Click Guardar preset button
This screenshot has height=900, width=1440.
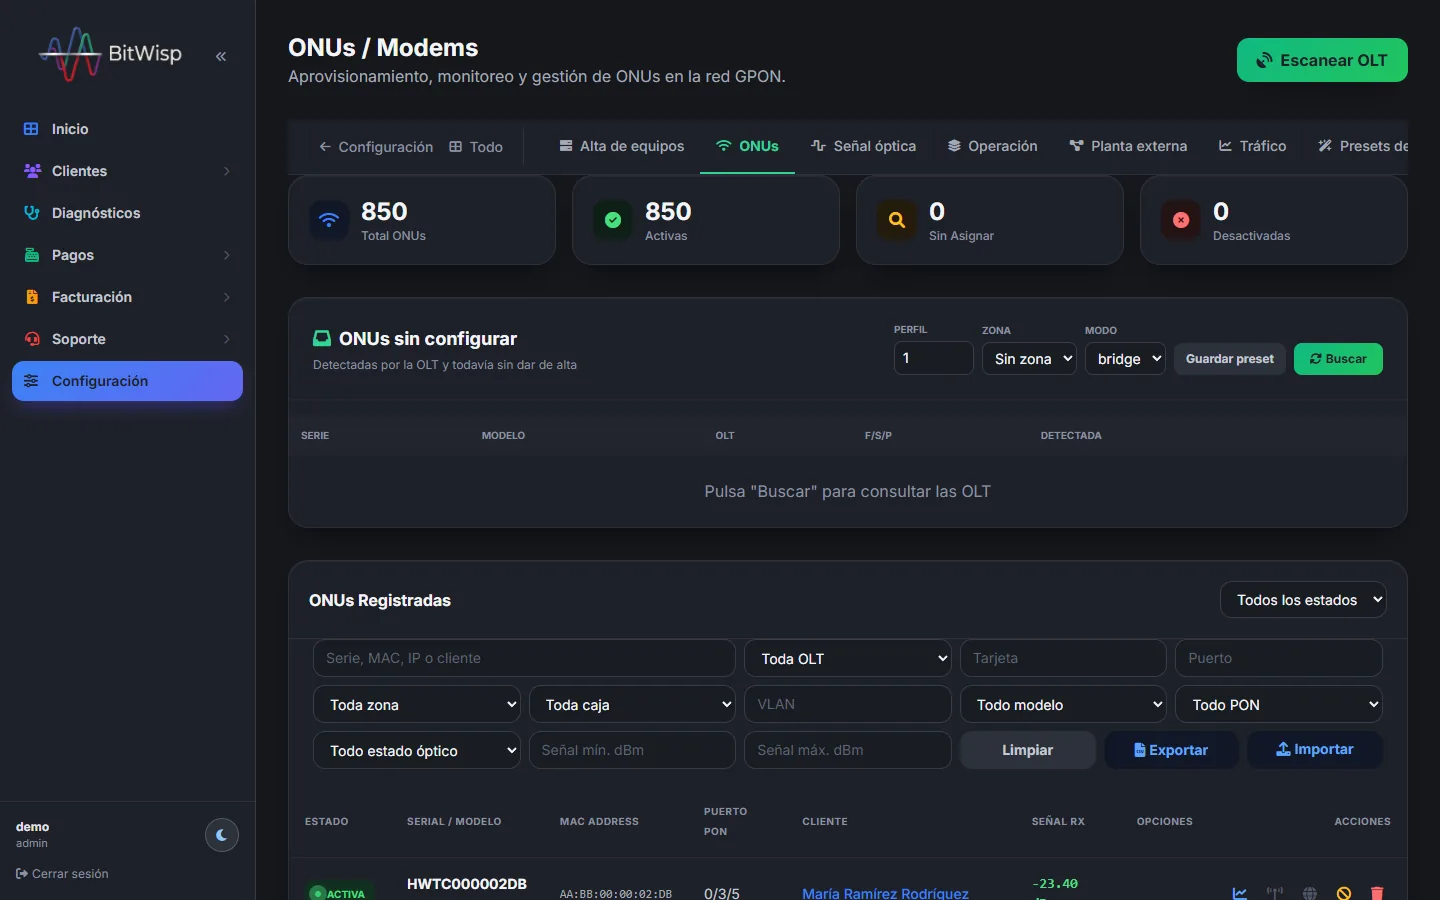pyautogui.click(x=1230, y=359)
